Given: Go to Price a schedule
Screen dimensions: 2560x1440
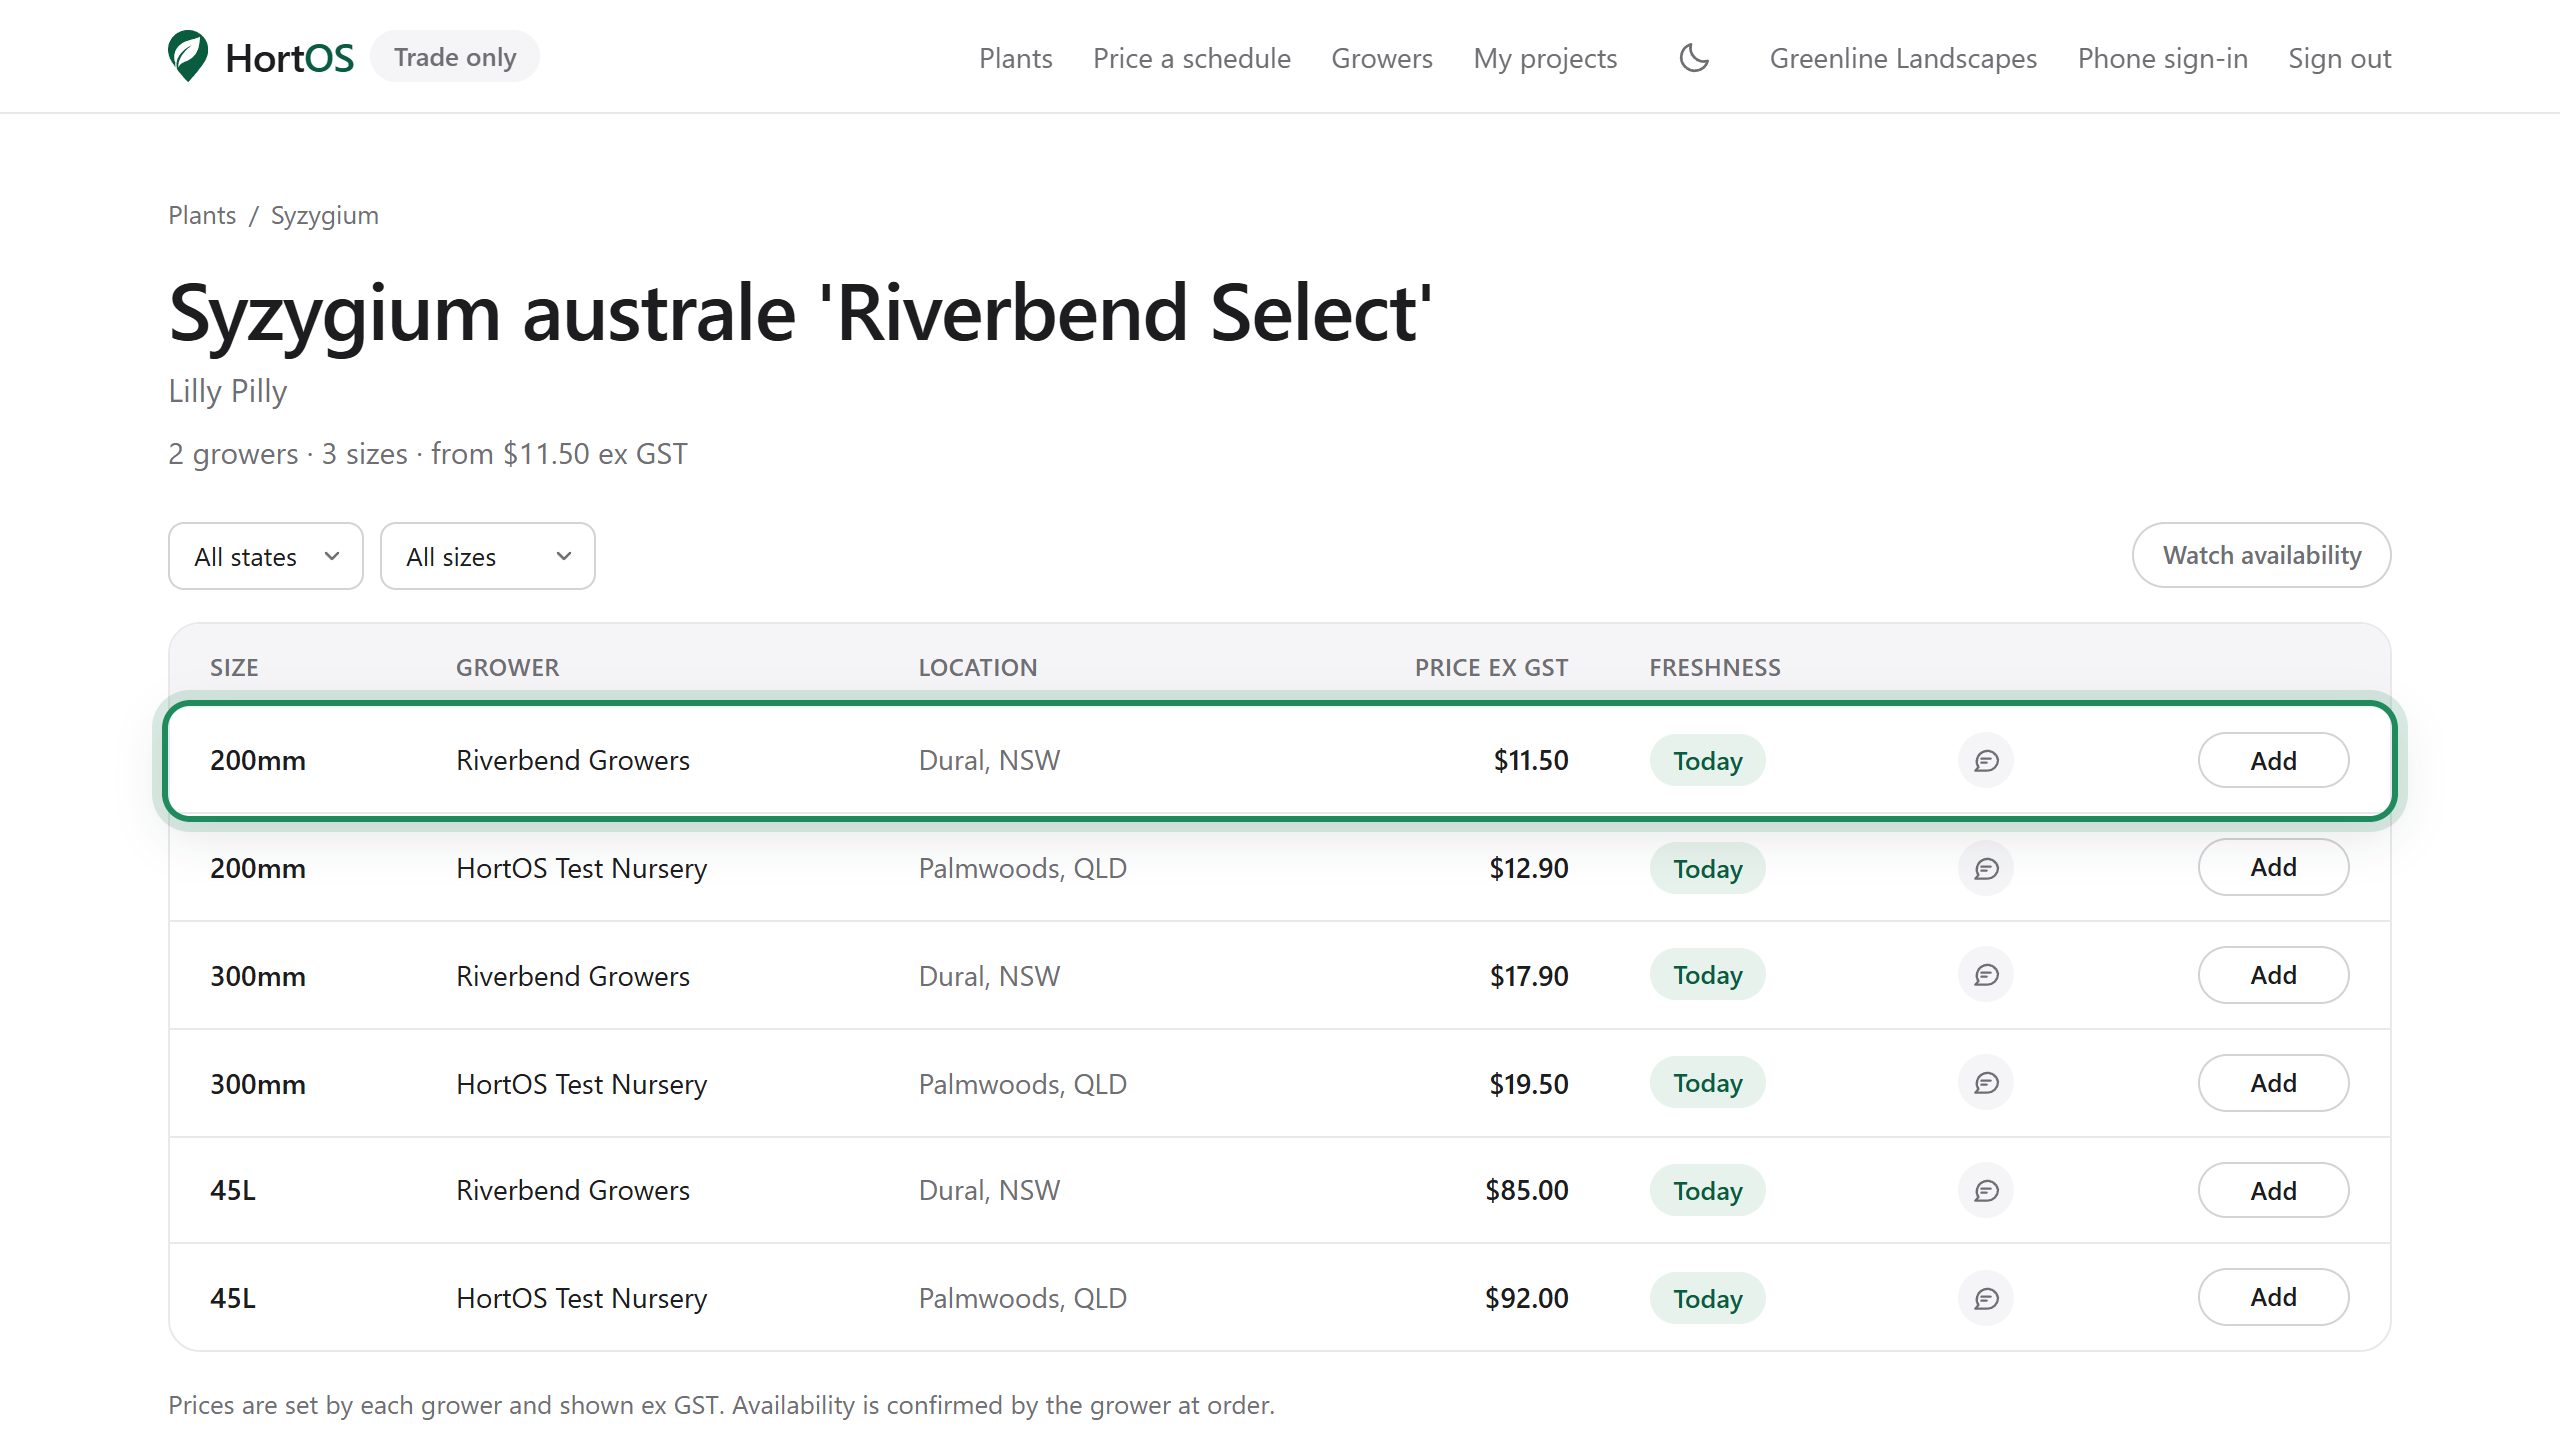Looking at the screenshot, I should 1191,58.
